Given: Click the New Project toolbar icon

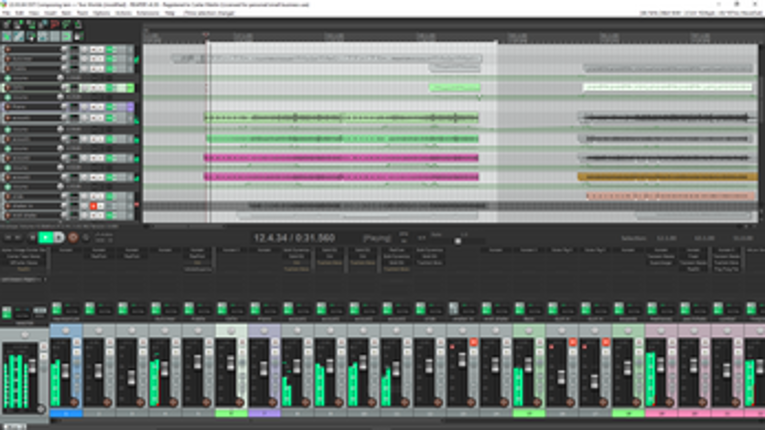Looking at the screenshot, I should (7, 24).
